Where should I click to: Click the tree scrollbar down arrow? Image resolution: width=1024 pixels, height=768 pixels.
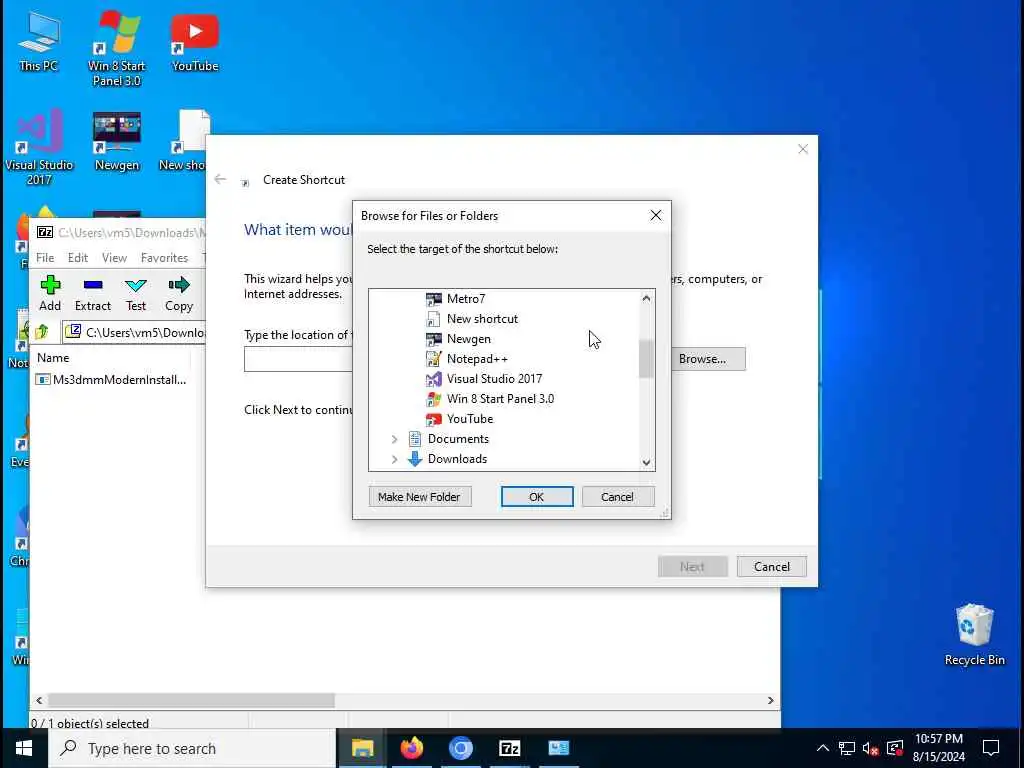click(646, 462)
